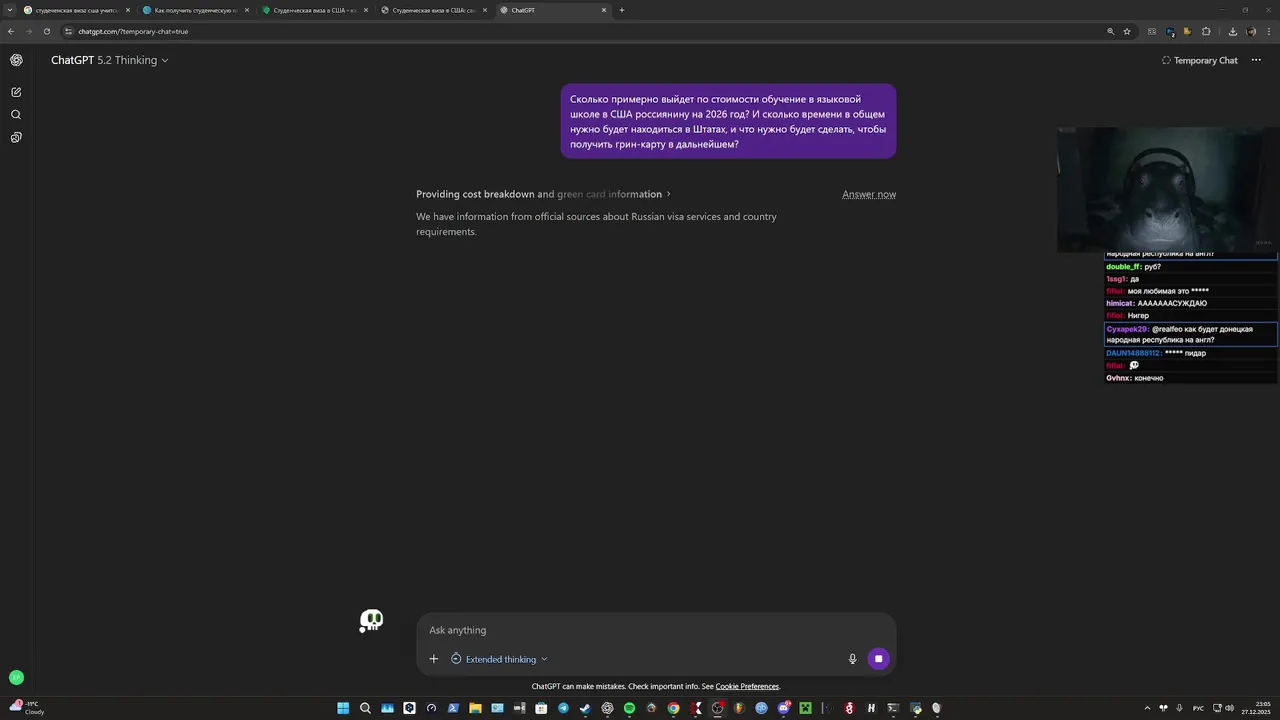Switch to tab Как получить студенческую
1280x720 pixels.
pos(195,10)
